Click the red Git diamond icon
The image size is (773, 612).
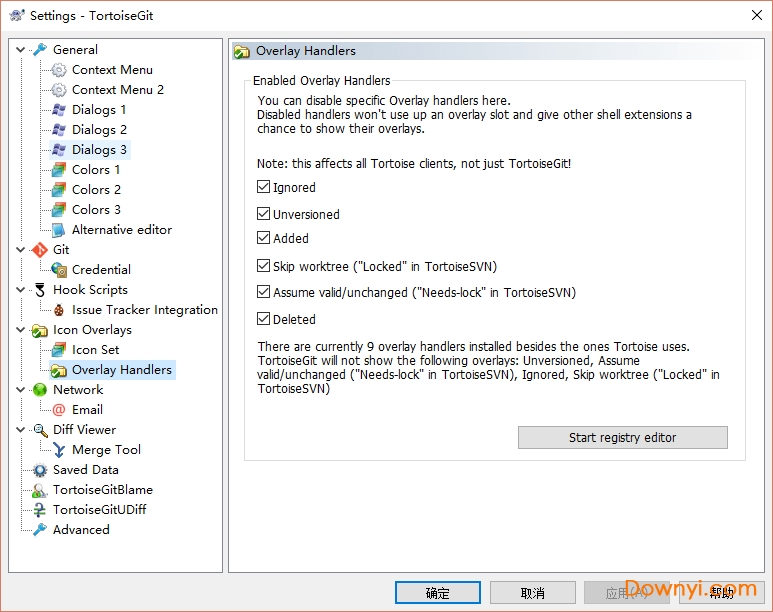tap(40, 250)
